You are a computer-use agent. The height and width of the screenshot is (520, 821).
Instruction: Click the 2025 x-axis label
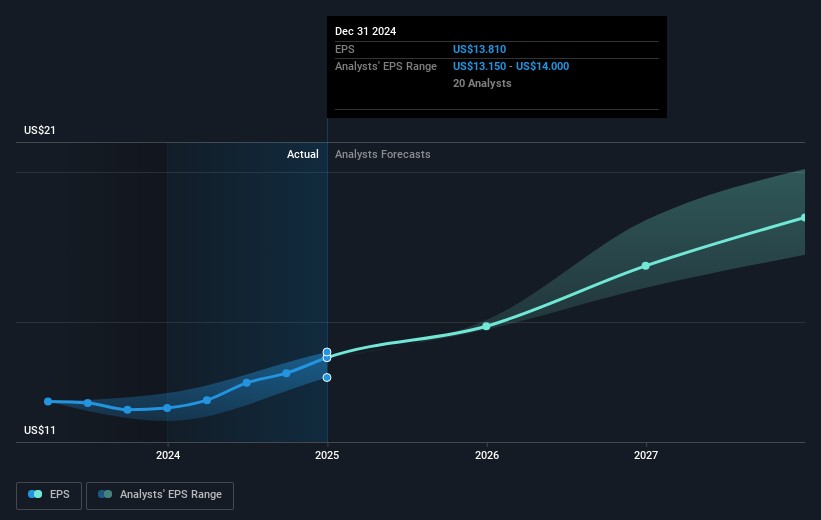tap(327, 457)
